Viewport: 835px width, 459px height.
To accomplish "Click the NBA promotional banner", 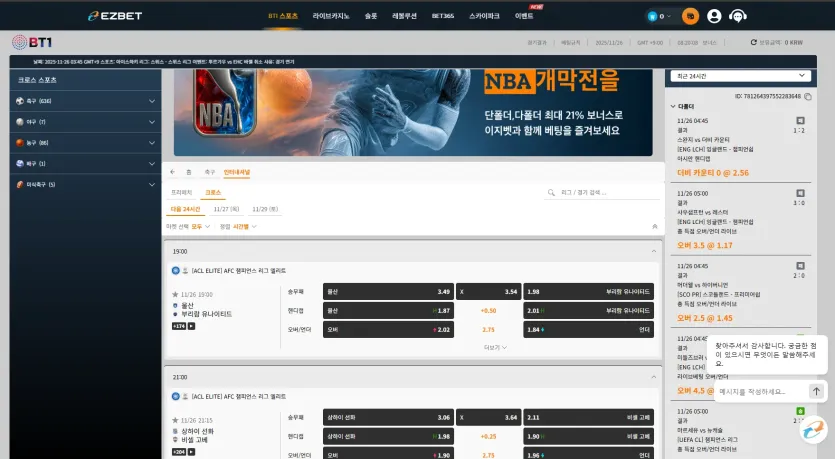I will pos(413,112).
